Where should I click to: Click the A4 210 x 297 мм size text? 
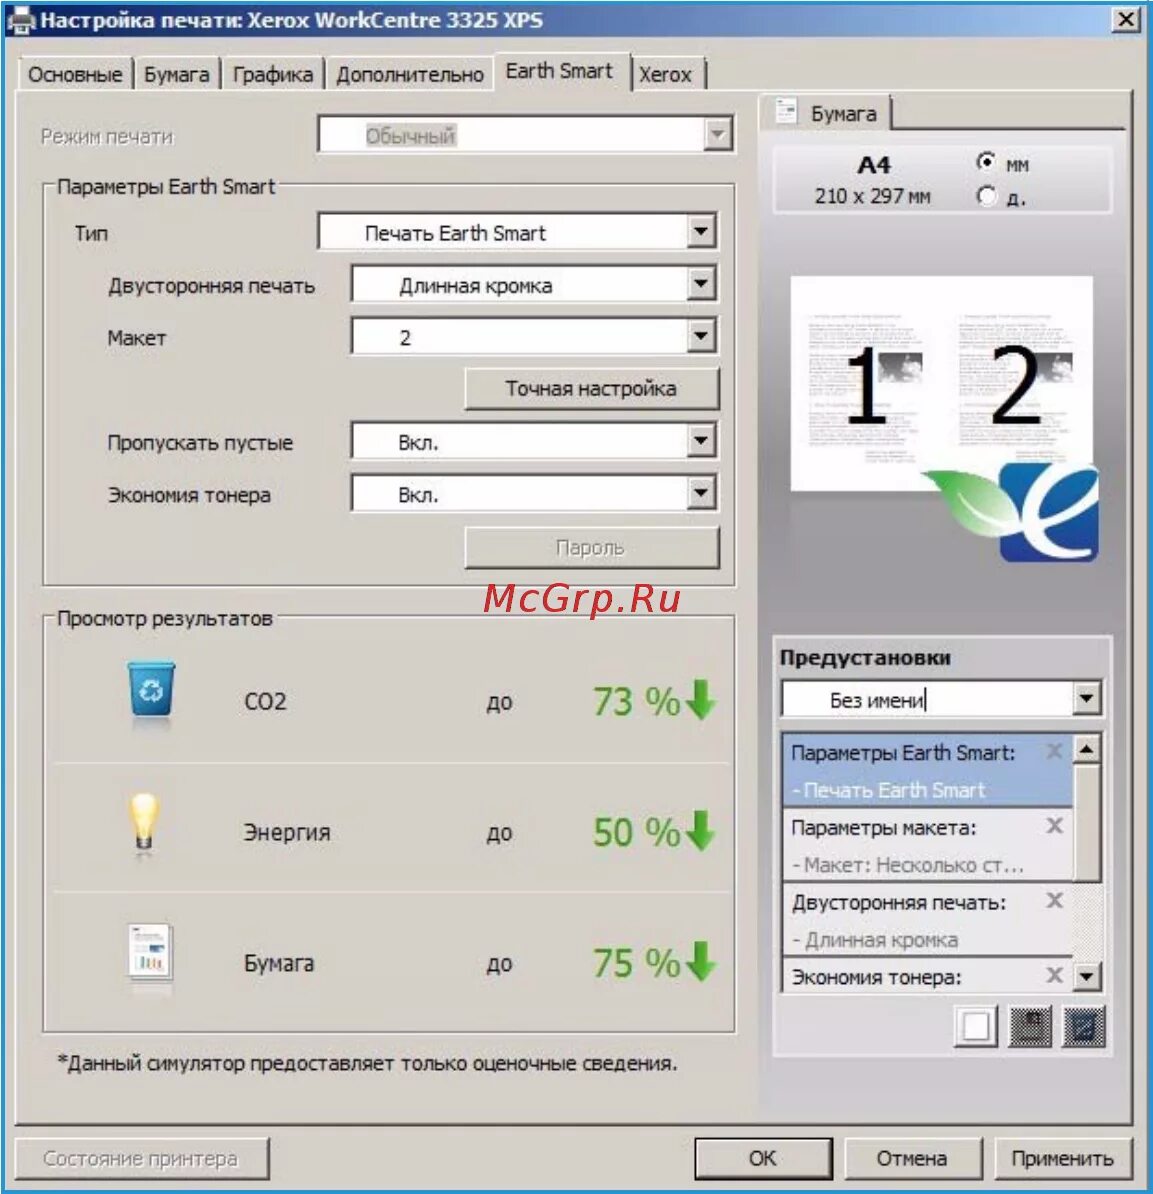coord(873,180)
